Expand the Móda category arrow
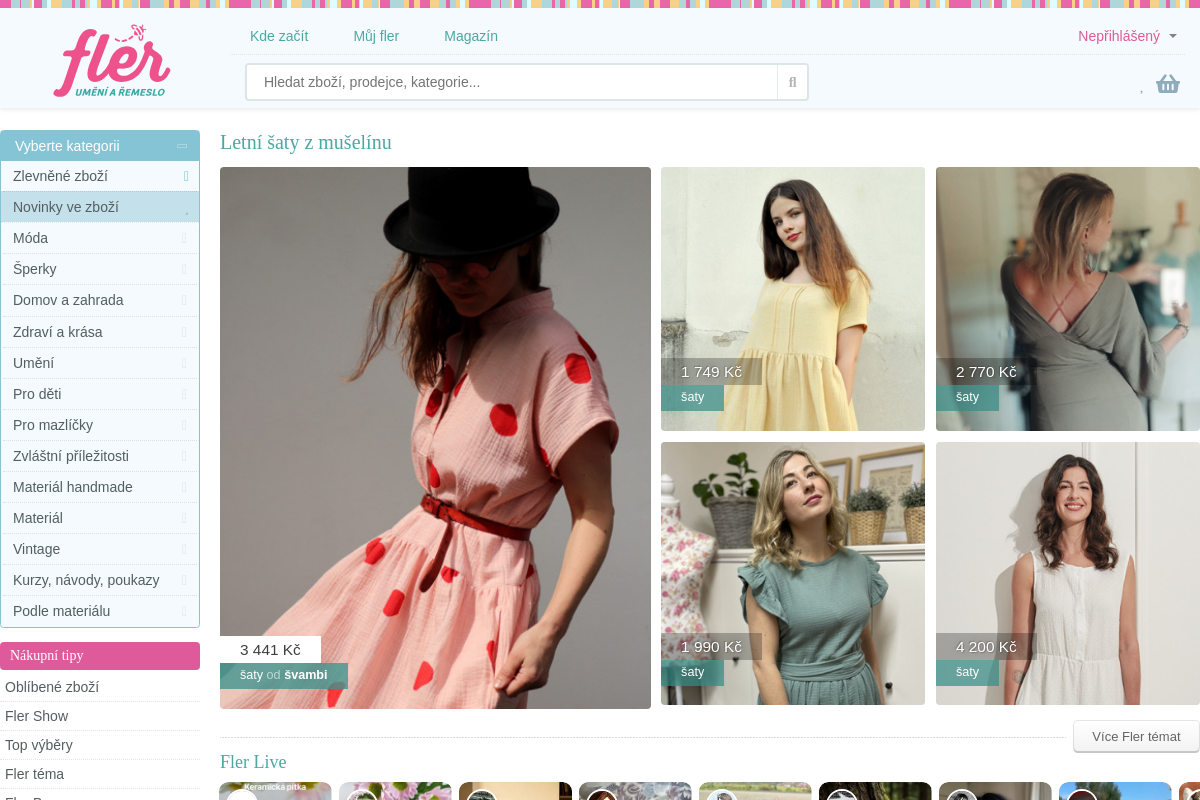This screenshot has height=800, width=1200. pos(184,238)
